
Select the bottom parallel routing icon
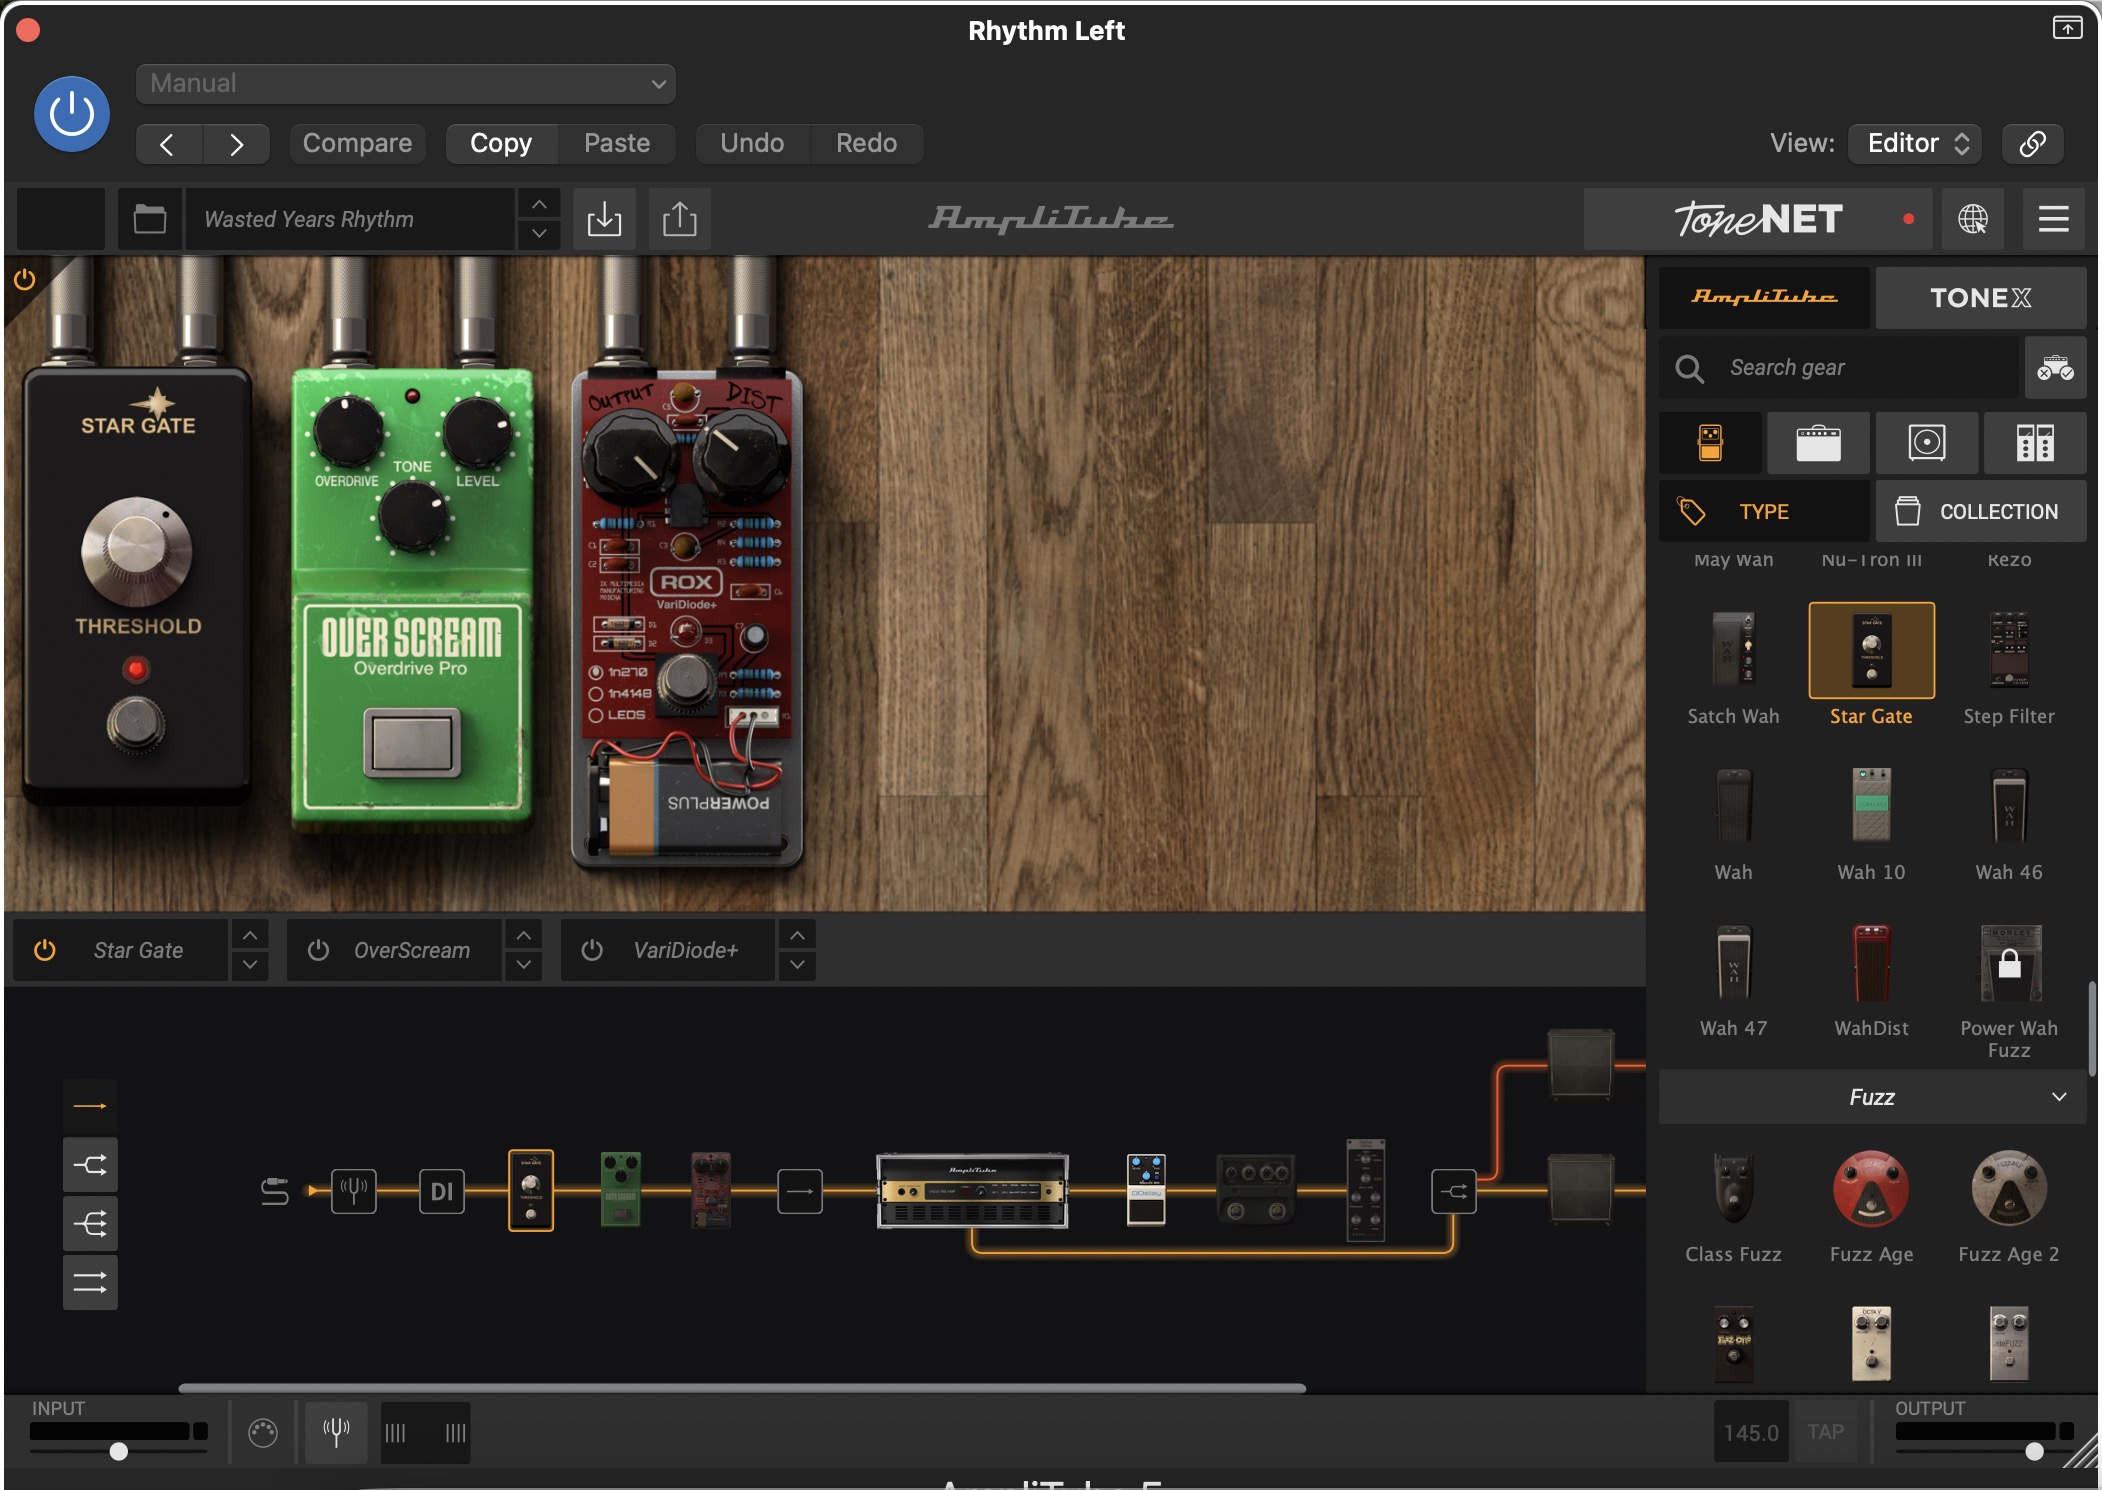[90, 1282]
